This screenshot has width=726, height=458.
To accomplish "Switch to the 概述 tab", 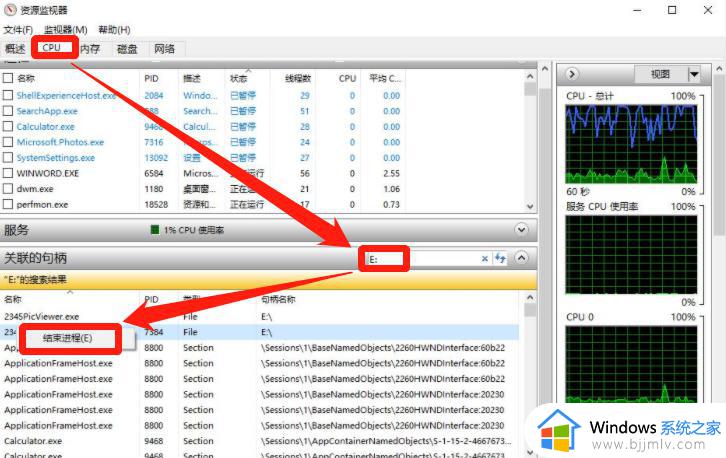I will click(x=15, y=48).
